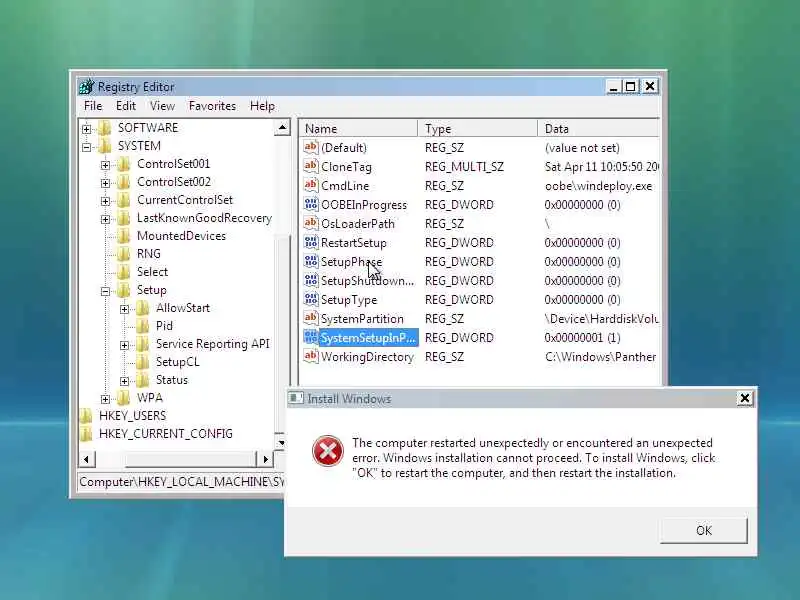Image resolution: width=800 pixels, height=600 pixels.
Task: Click the Install Windows title bar icon
Action: pyautogui.click(x=296, y=398)
